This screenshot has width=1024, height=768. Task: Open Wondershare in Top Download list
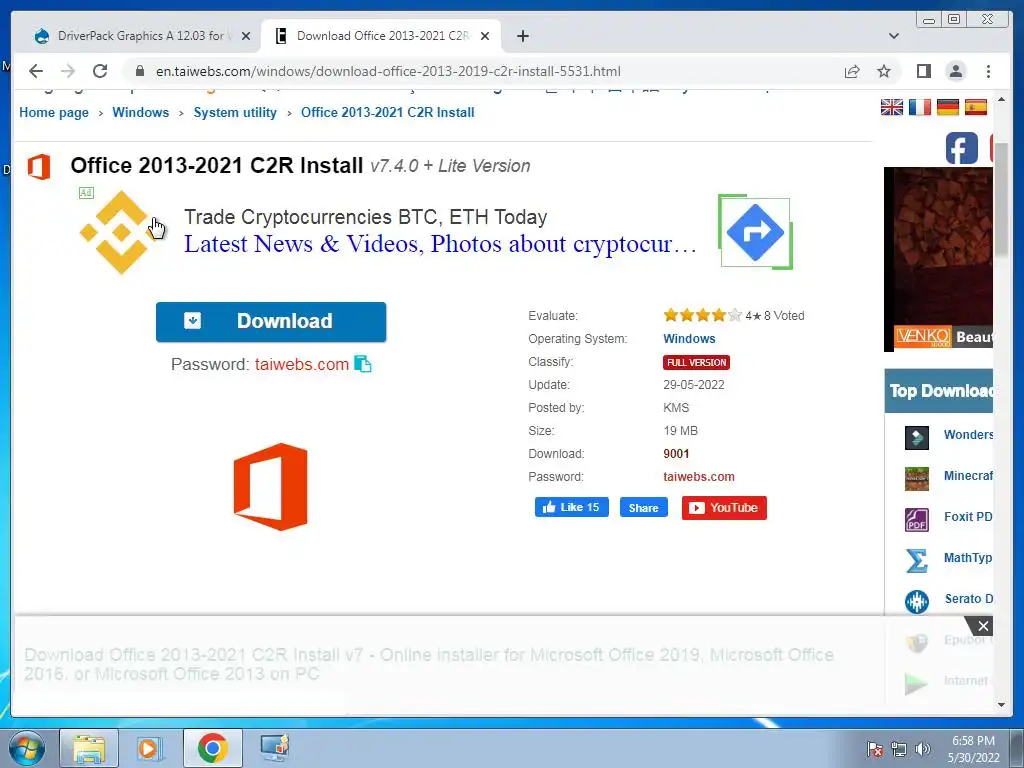[x=968, y=434]
